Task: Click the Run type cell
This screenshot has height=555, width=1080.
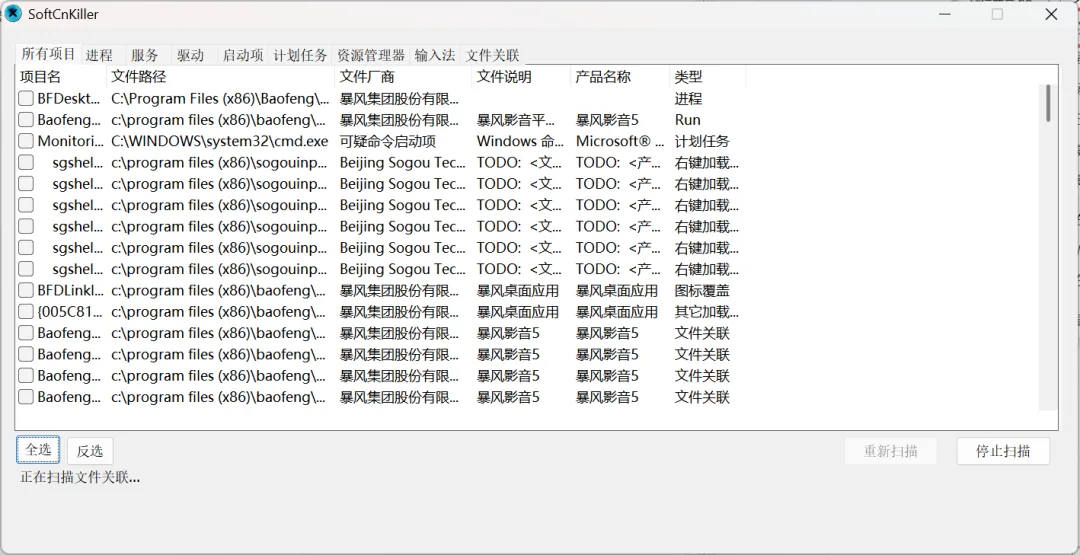Action: [687, 120]
